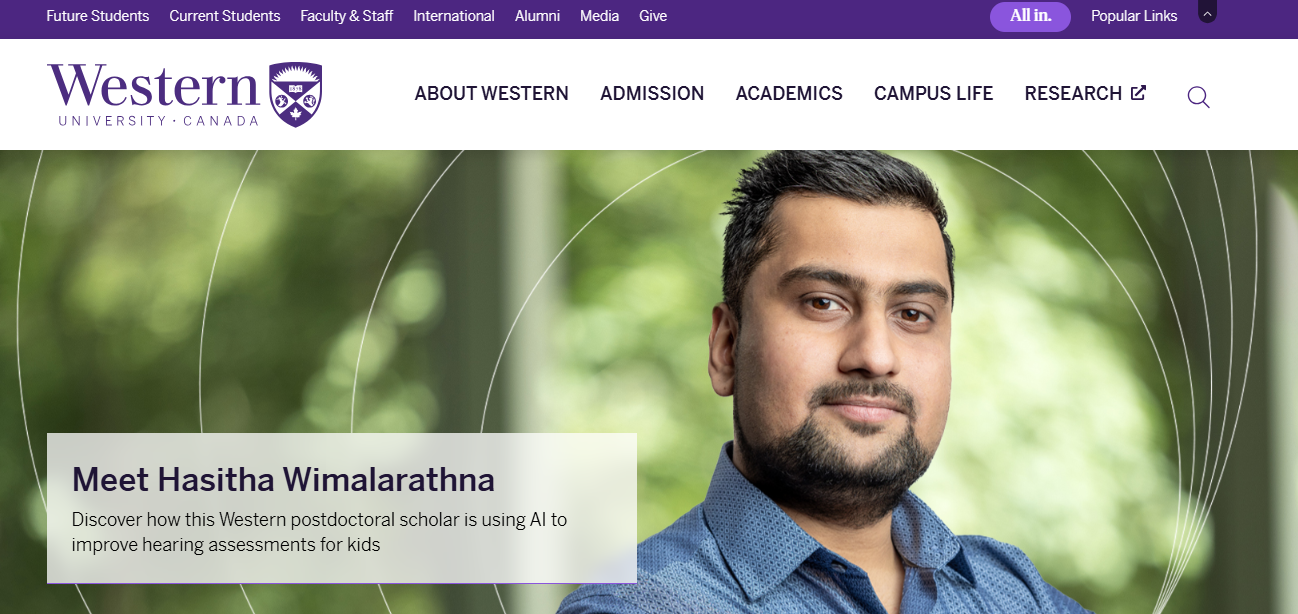Open the search magnifier icon
This screenshot has width=1298, height=614.
[1198, 97]
